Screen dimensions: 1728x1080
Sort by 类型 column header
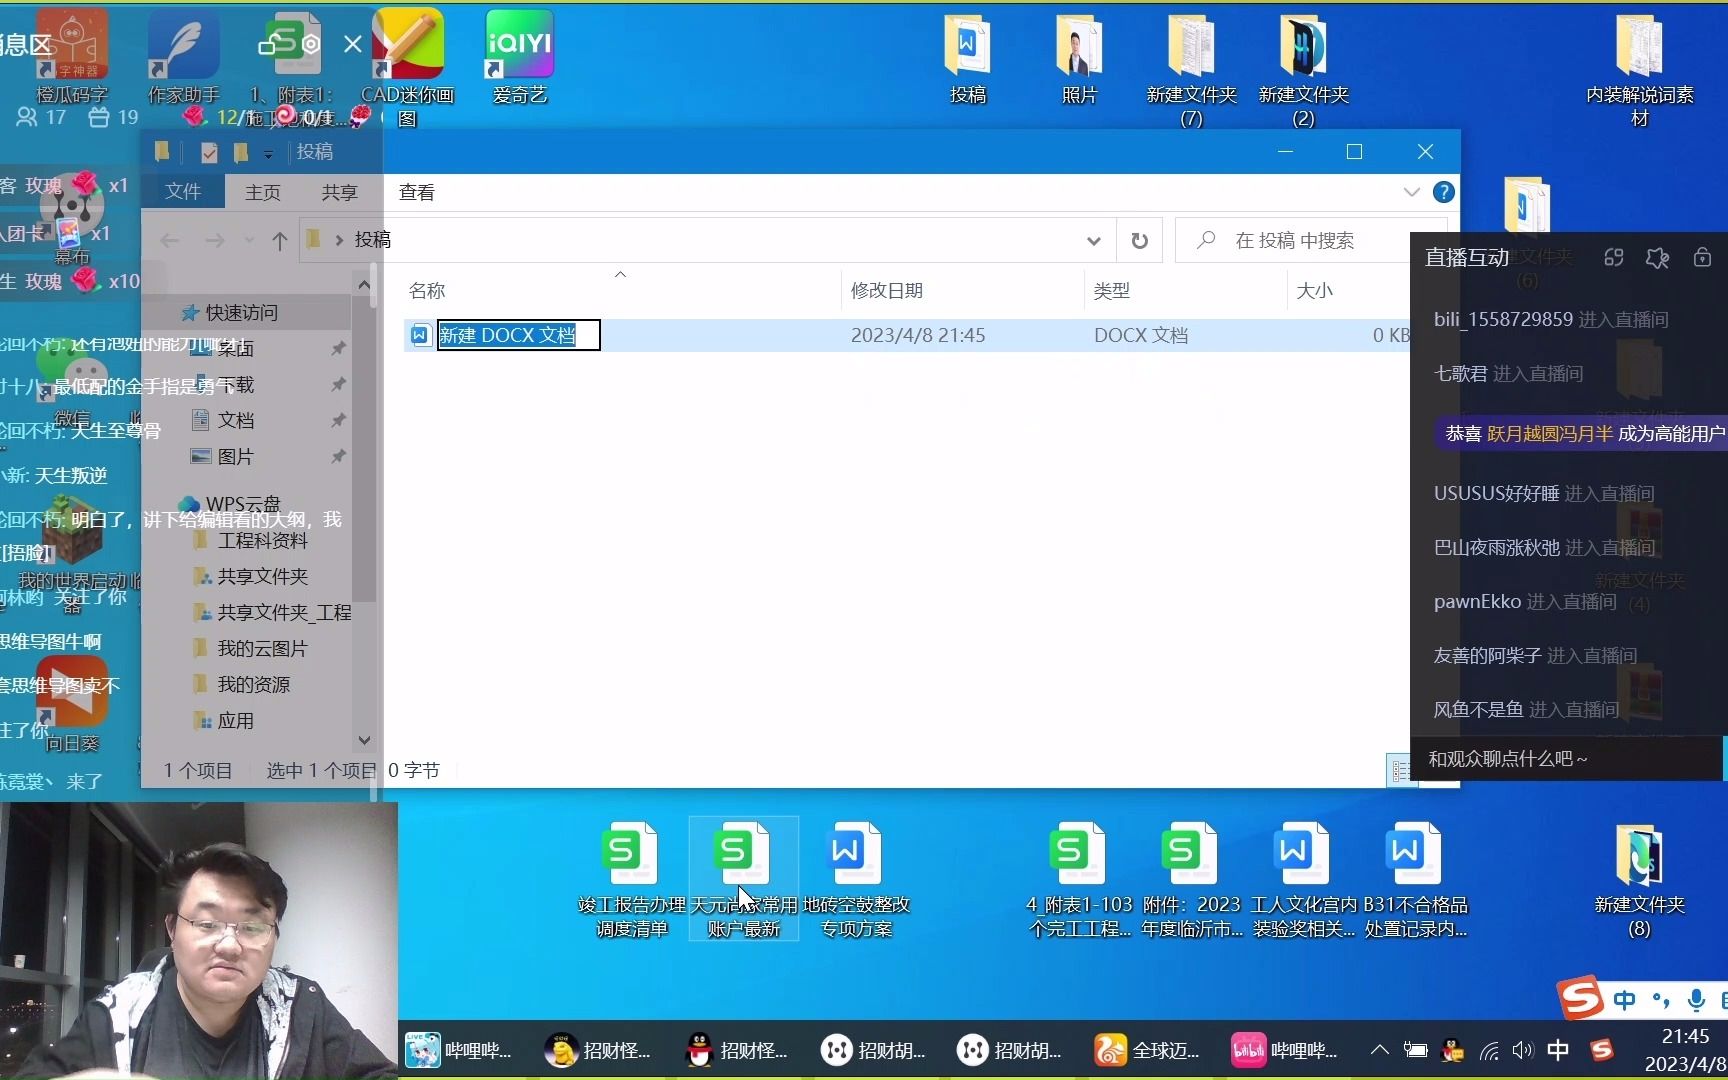click(1111, 290)
